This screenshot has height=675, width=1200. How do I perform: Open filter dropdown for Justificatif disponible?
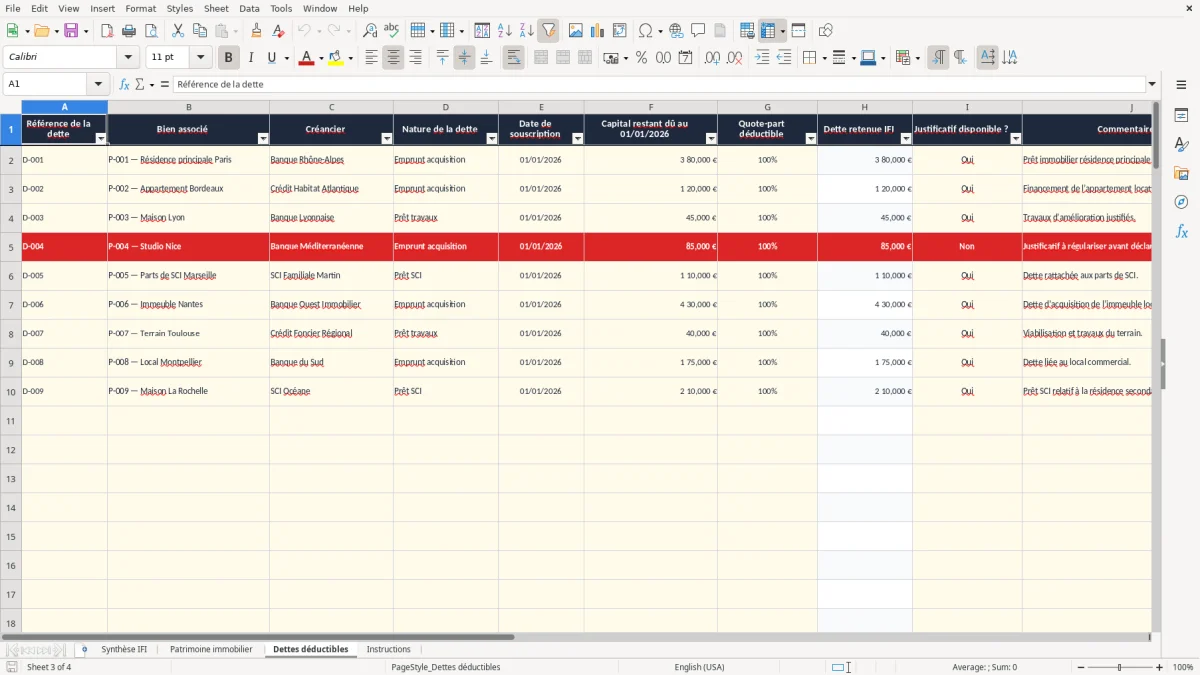pos(1016,139)
